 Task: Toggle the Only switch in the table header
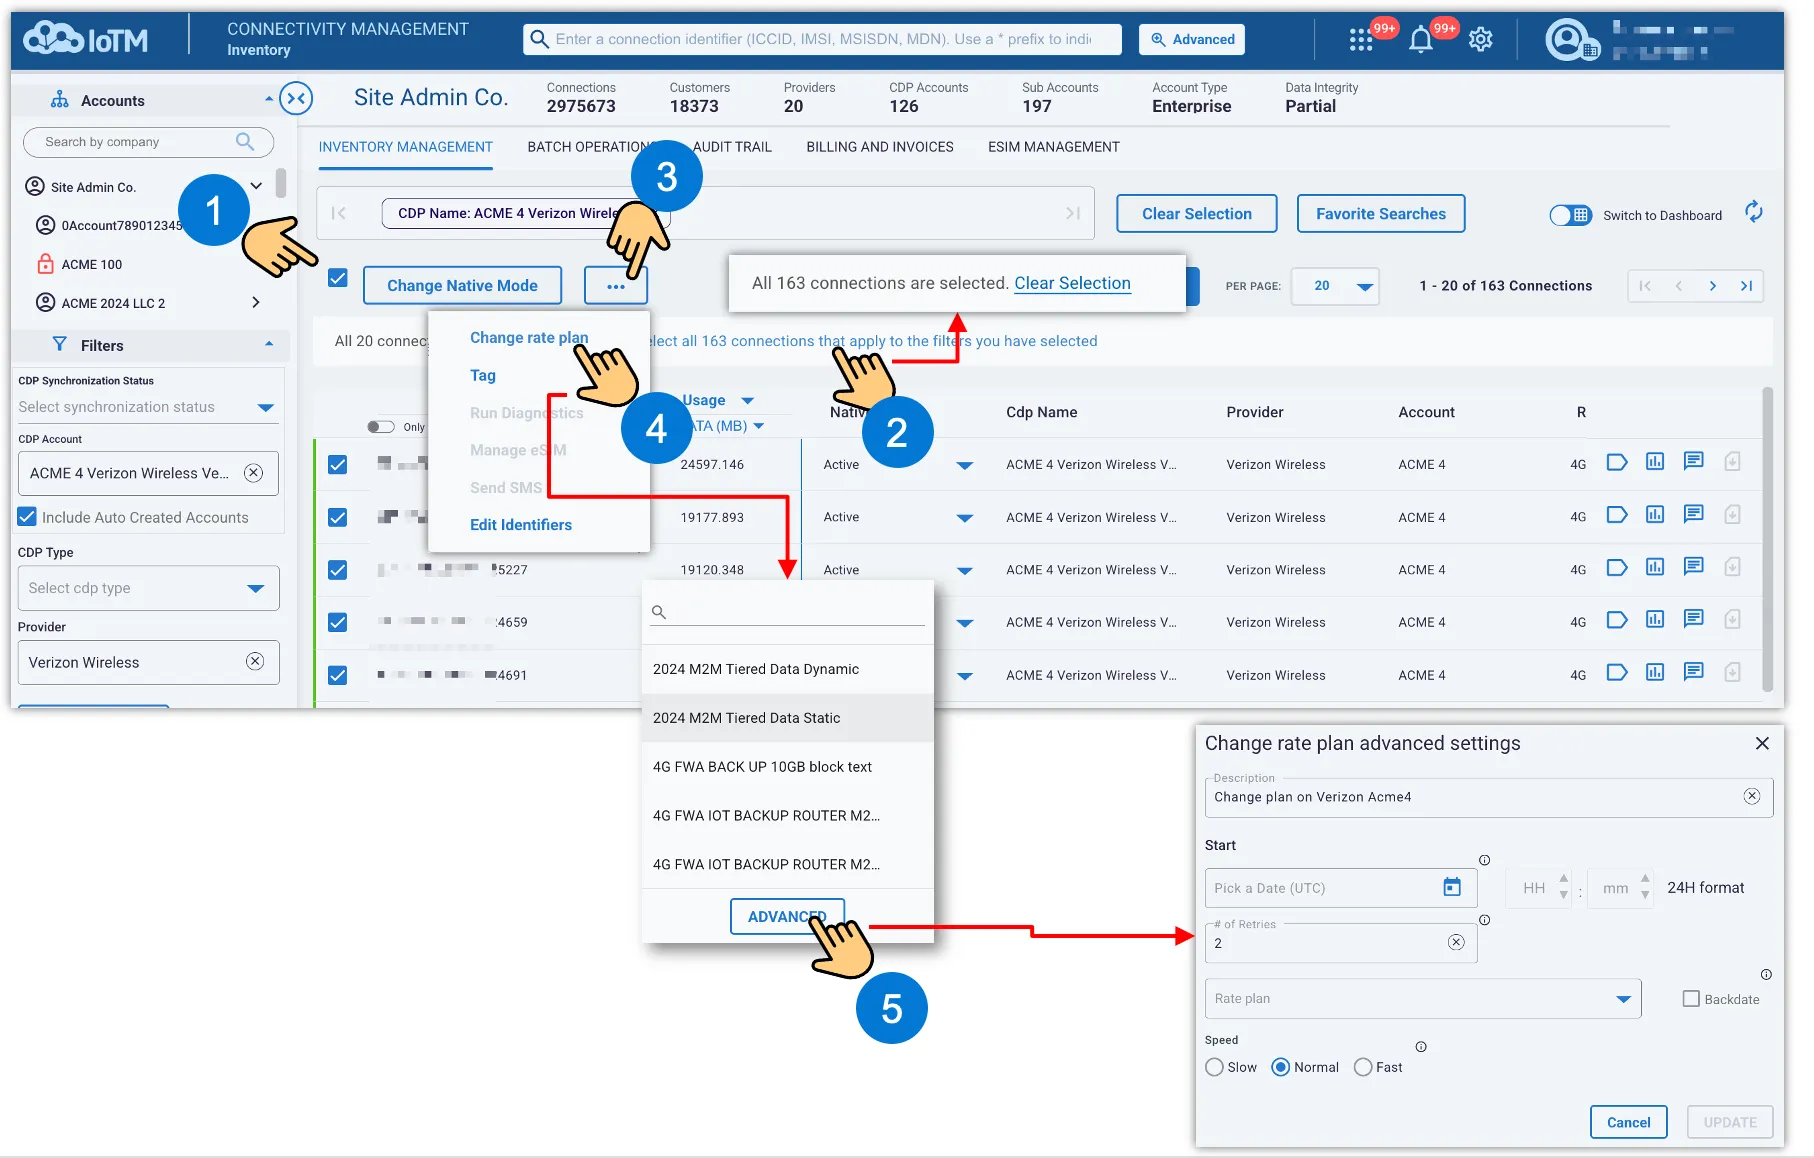coord(381,427)
